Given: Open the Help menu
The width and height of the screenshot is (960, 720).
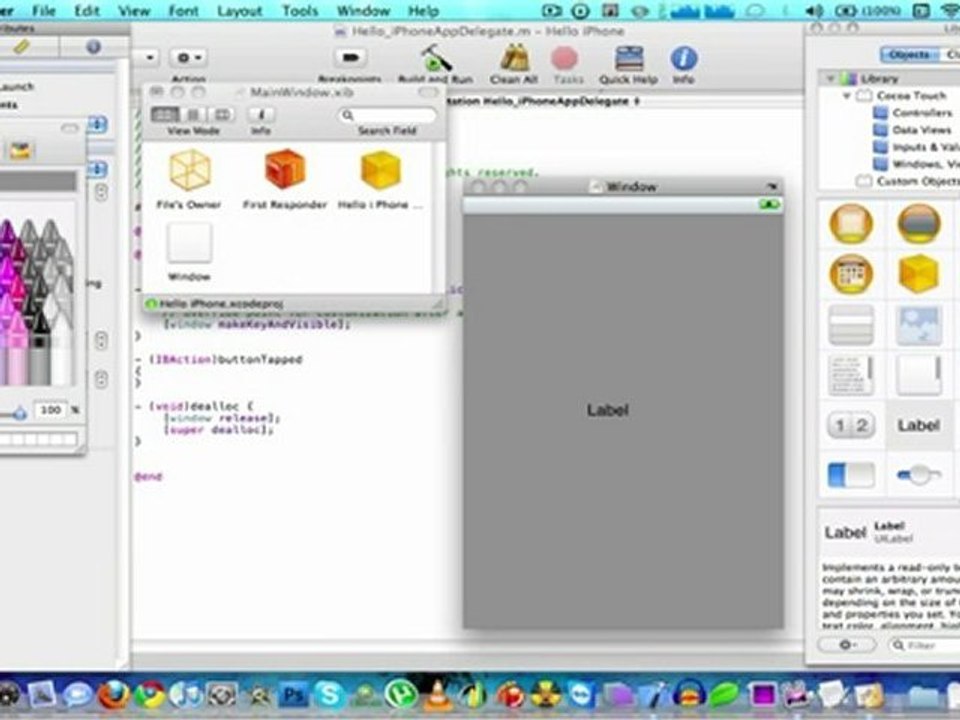Looking at the screenshot, I should click(x=423, y=10).
